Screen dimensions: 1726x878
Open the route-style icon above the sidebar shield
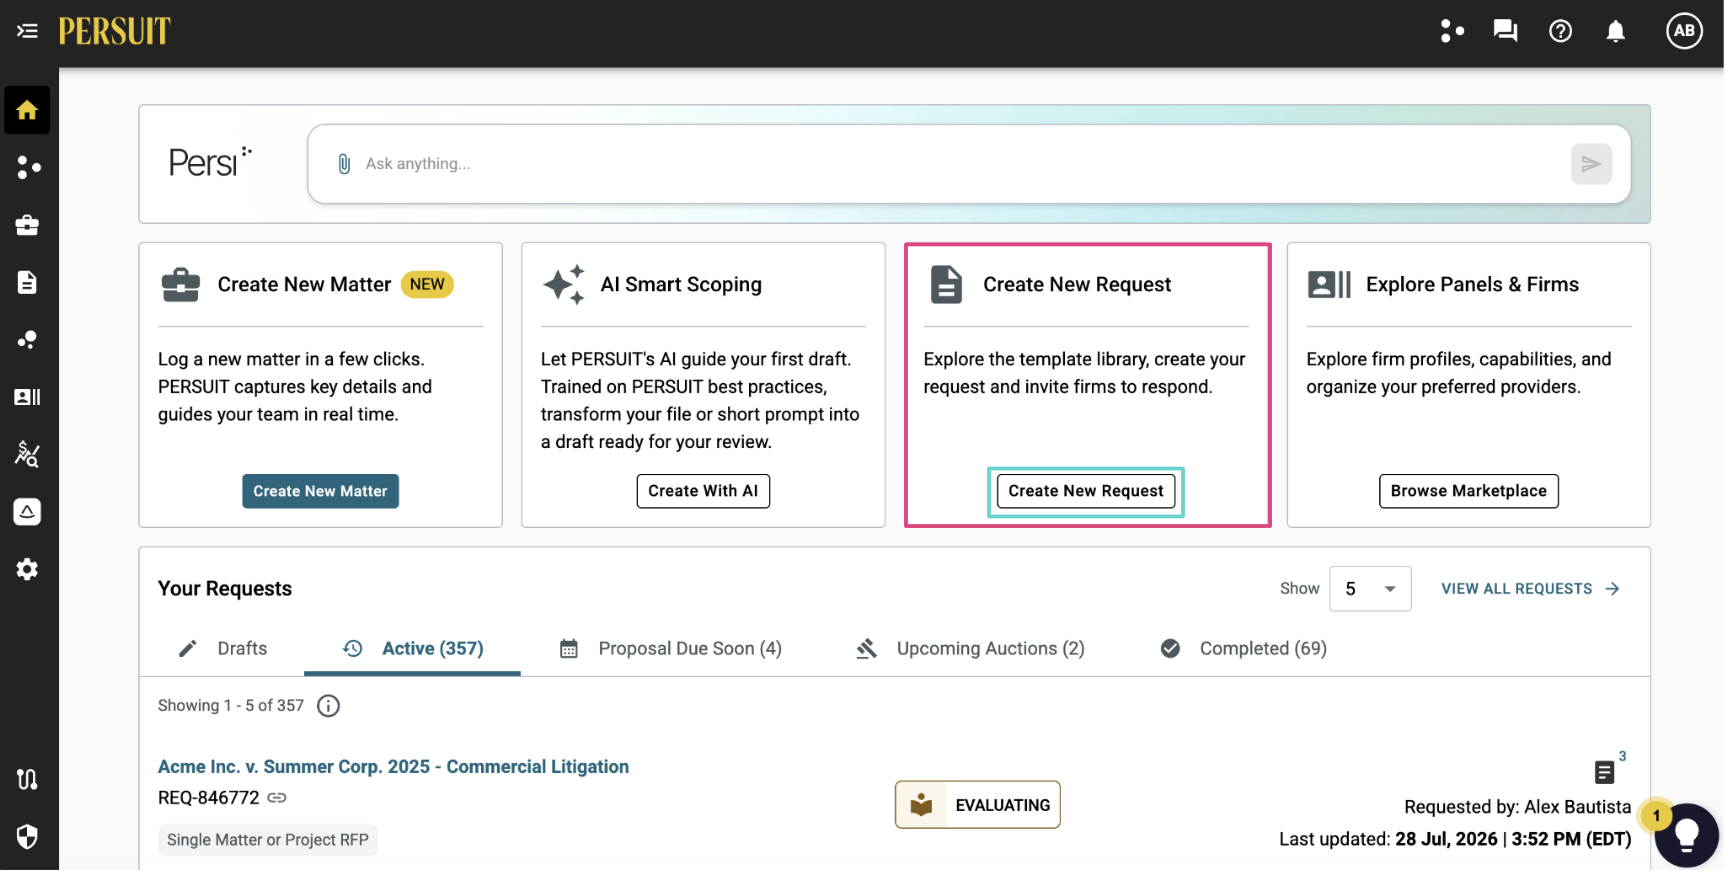point(27,779)
